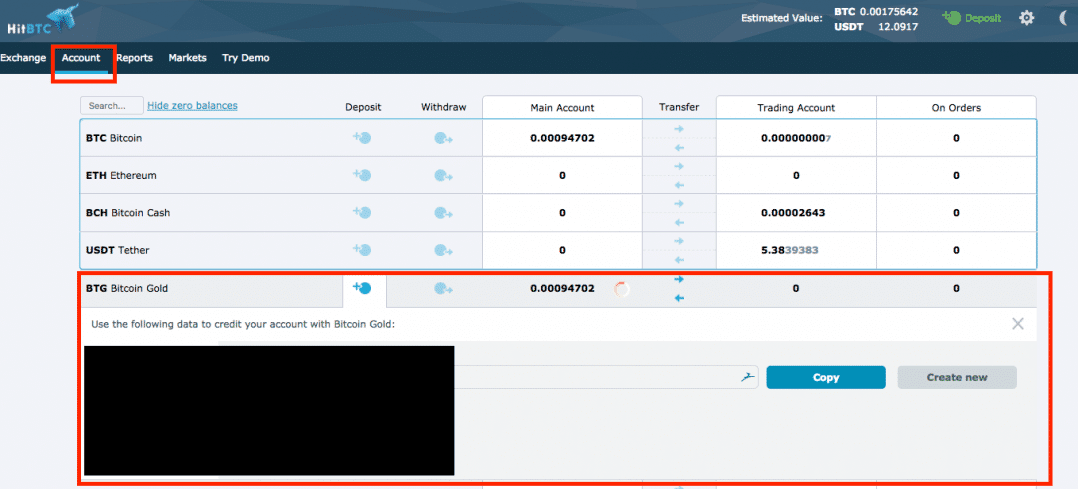Viewport: 1078px width, 489px height.
Task: Select BCH trading balance 0.00002643
Action: pos(793,213)
